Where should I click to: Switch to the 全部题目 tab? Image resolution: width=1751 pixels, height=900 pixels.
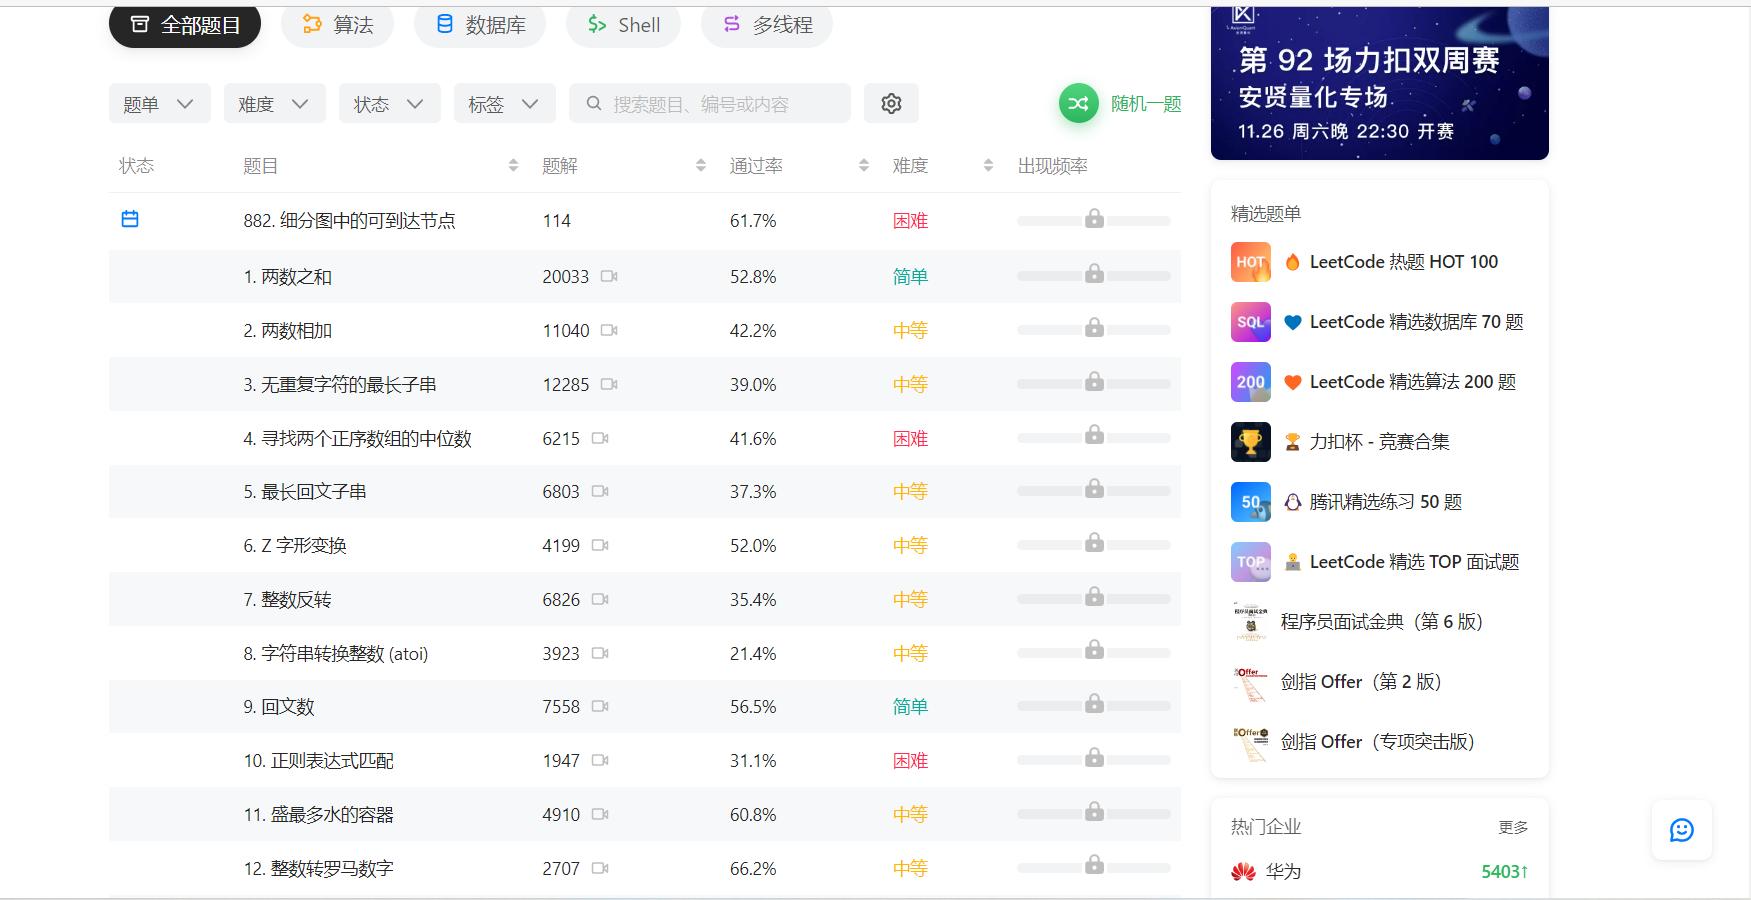click(184, 25)
